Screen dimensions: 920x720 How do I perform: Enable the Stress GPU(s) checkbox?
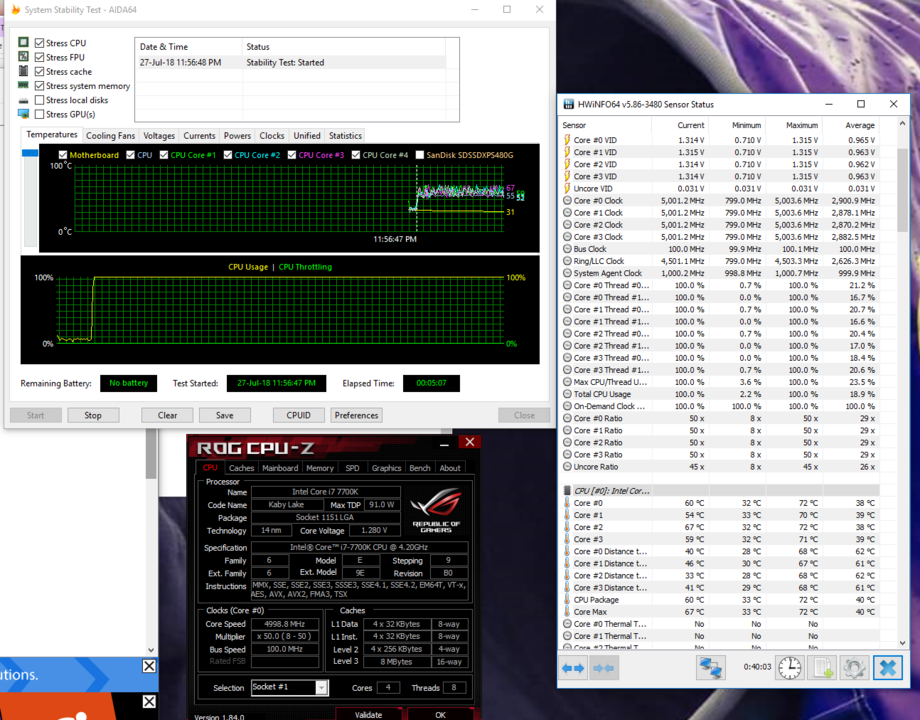tap(40, 114)
